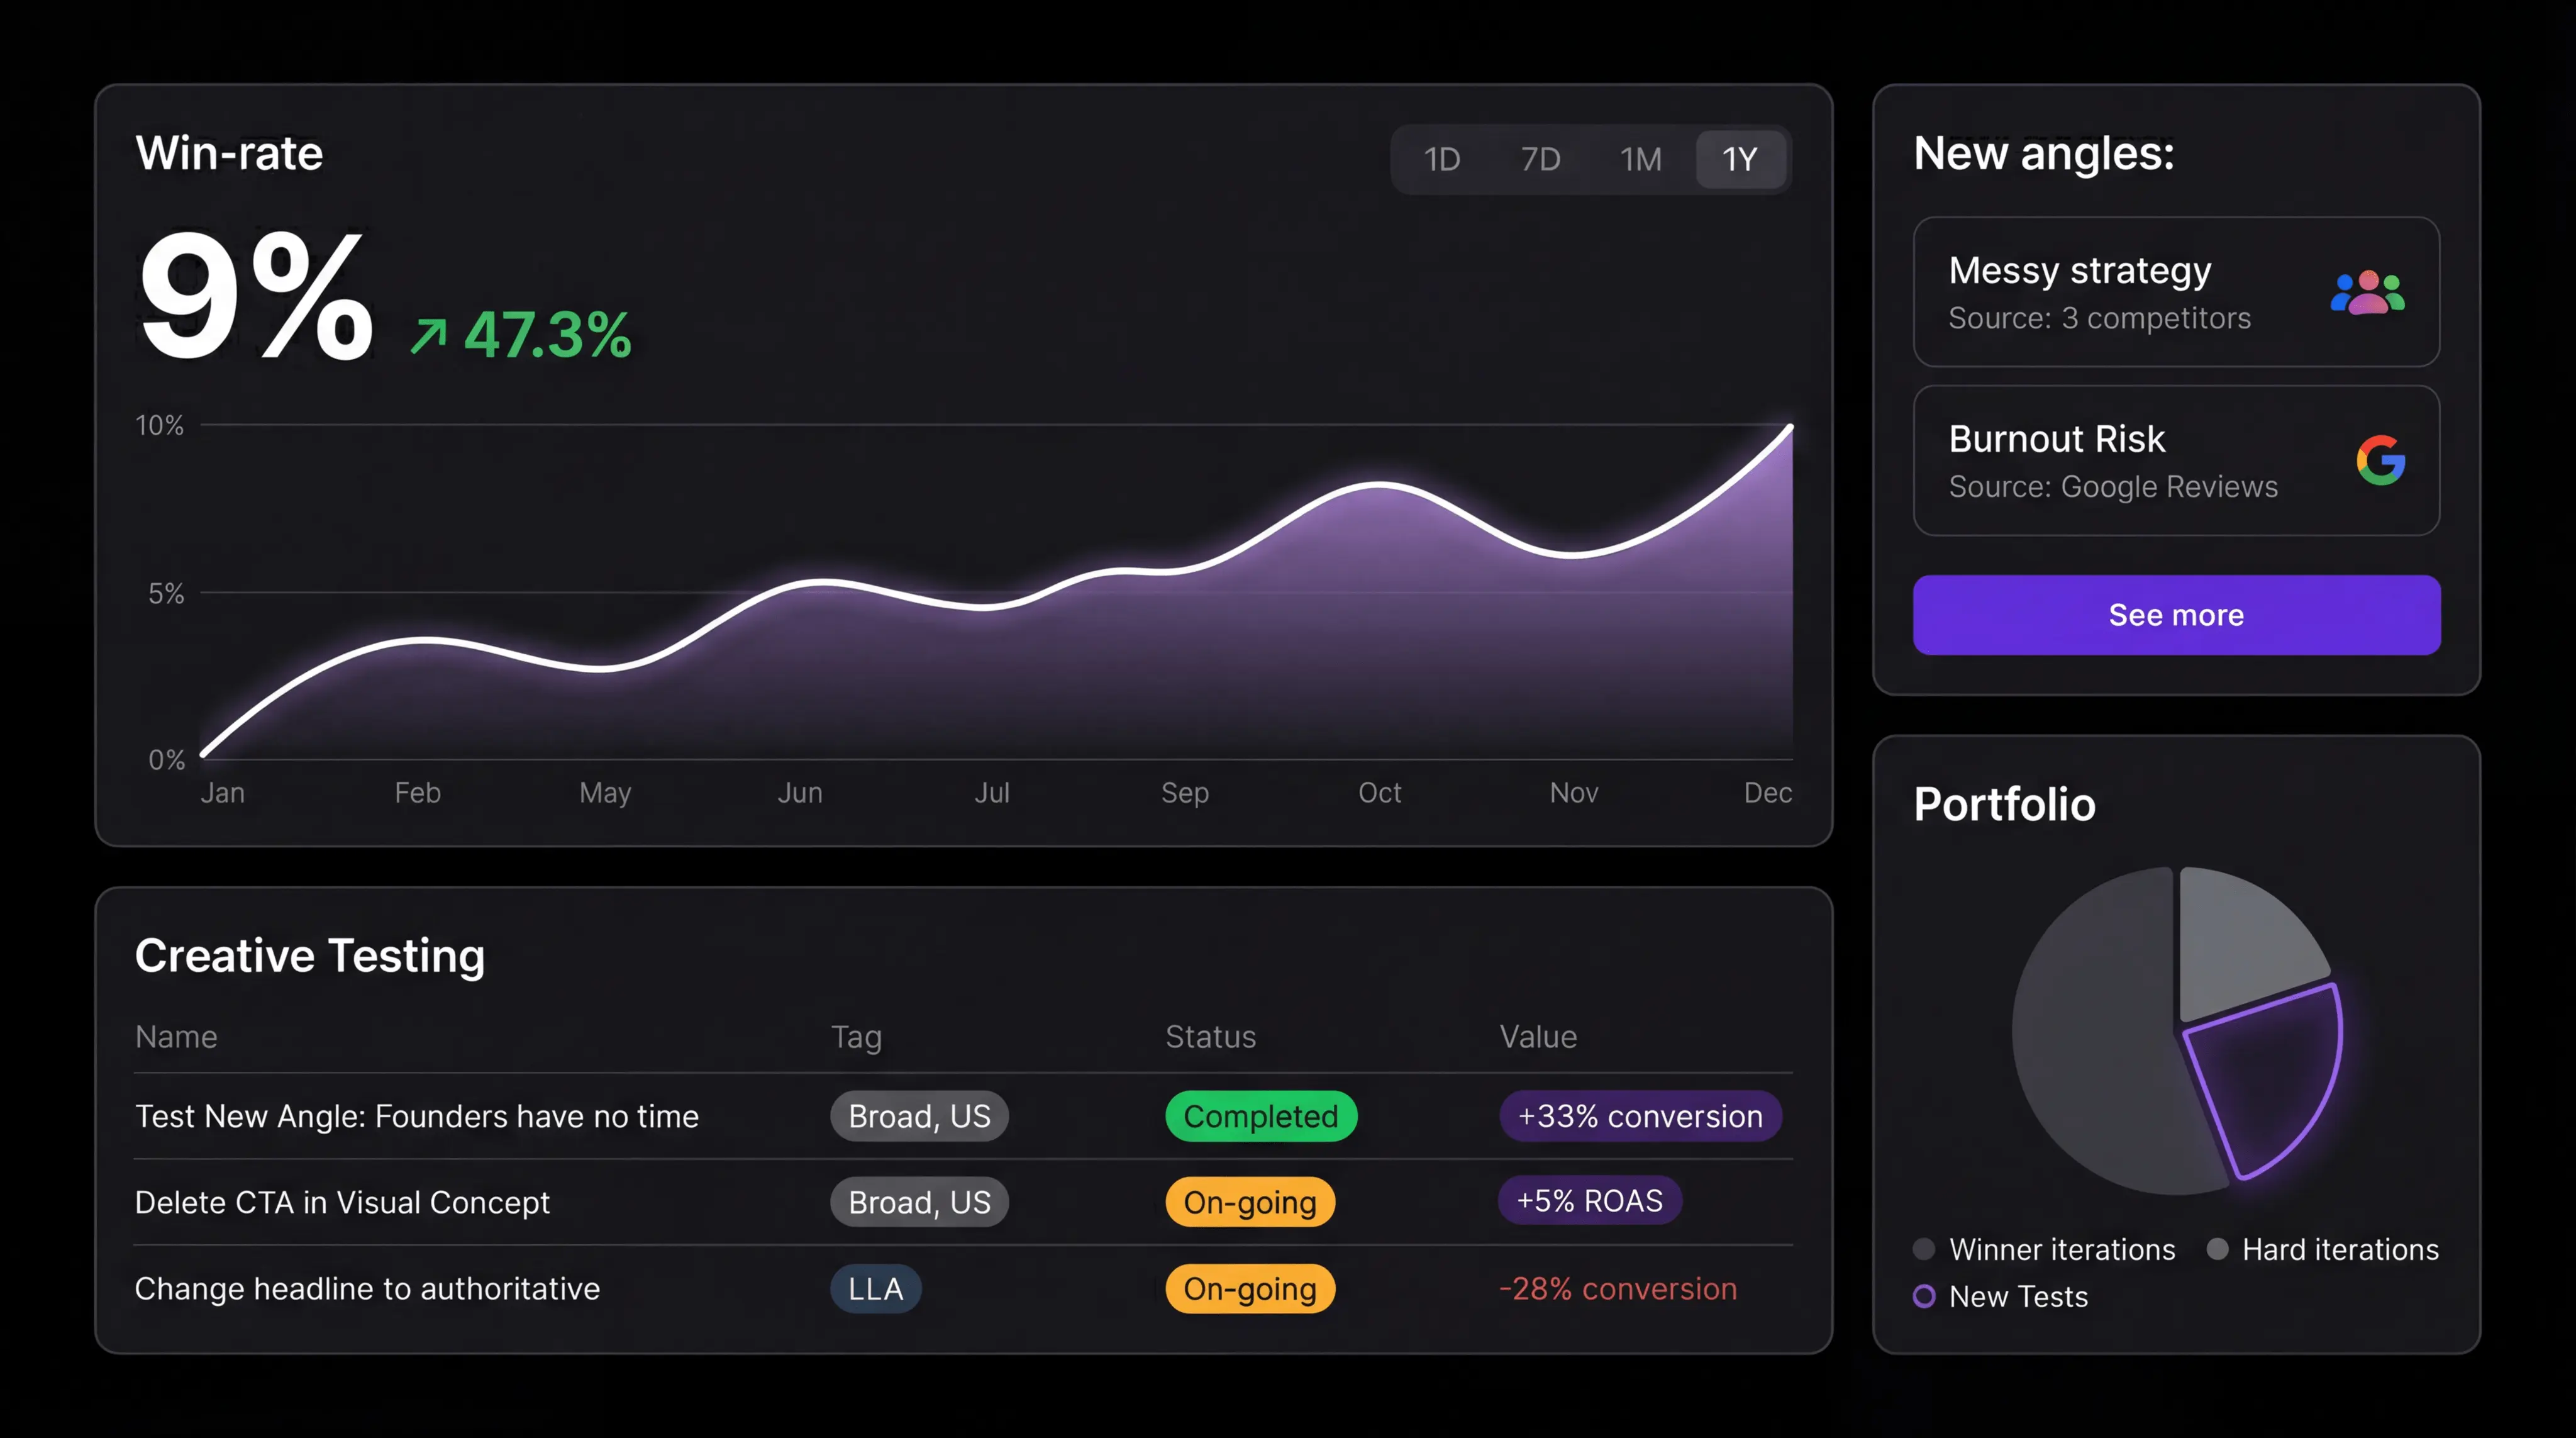Click the Completed status badge
2576x1438 pixels.
click(1260, 1116)
